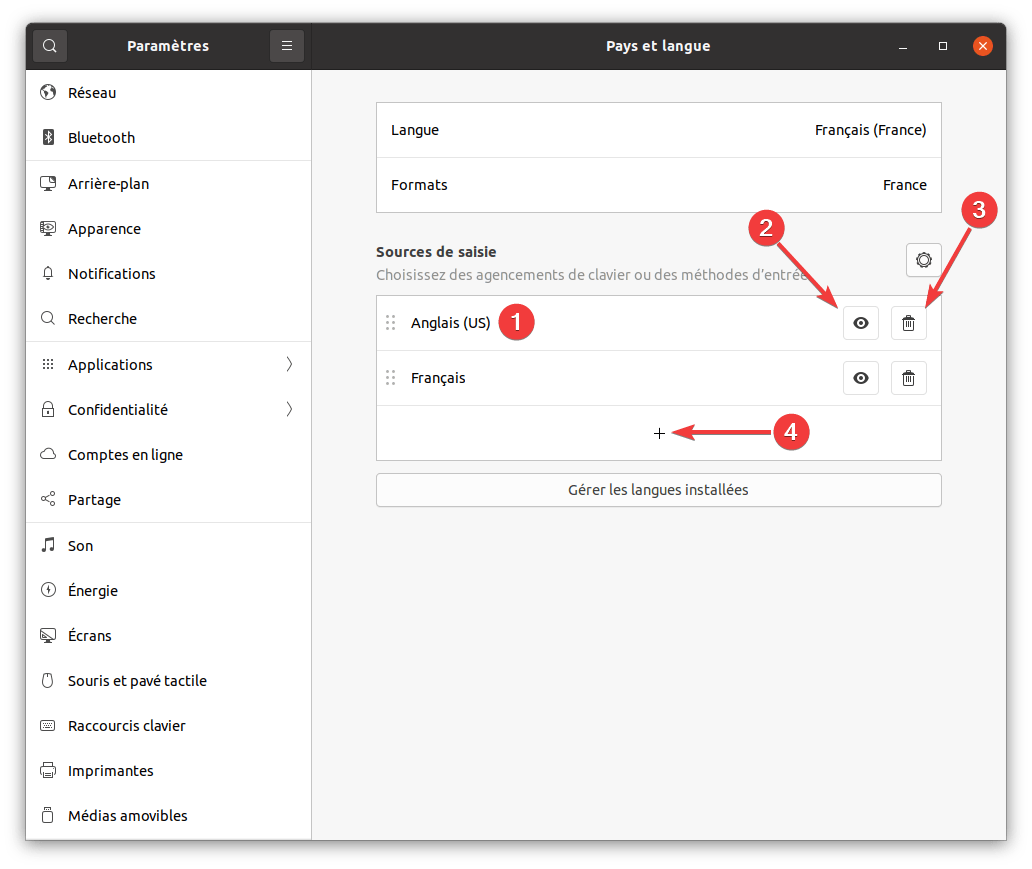The image size is (1032, 869).
Task: Change the Formats region setting
Action: pyautogui.click(x=658, y=185)
